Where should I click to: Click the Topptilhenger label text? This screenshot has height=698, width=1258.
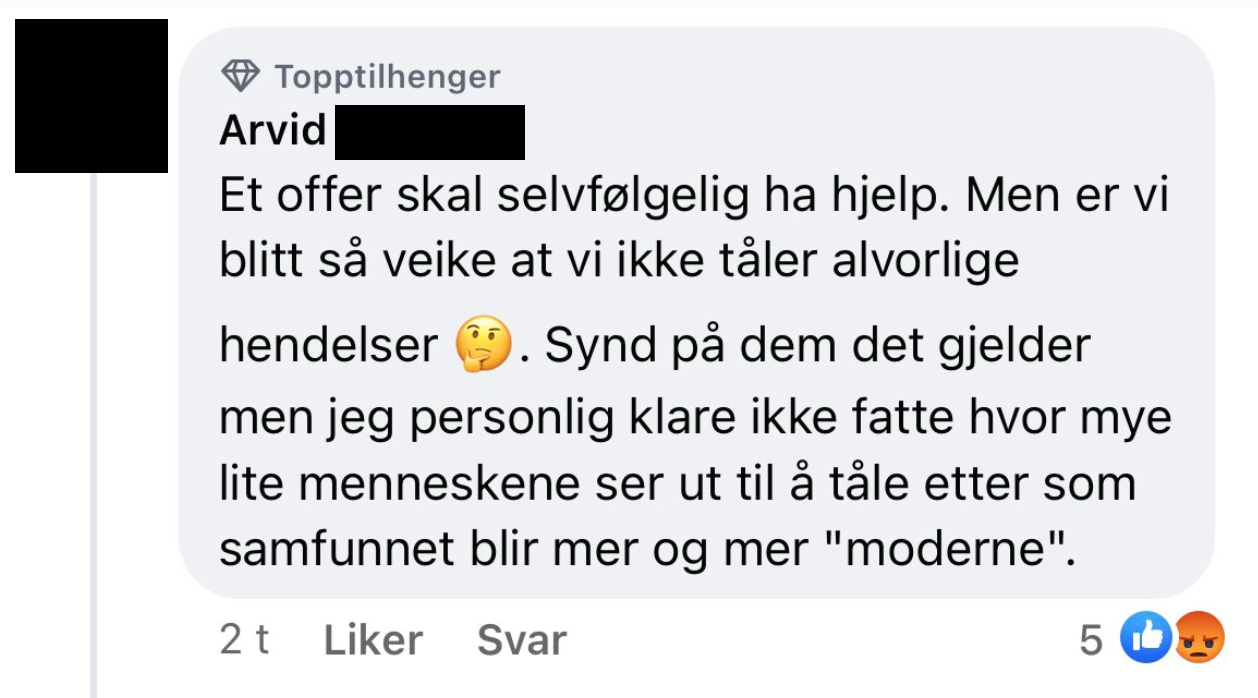(387, 75)
